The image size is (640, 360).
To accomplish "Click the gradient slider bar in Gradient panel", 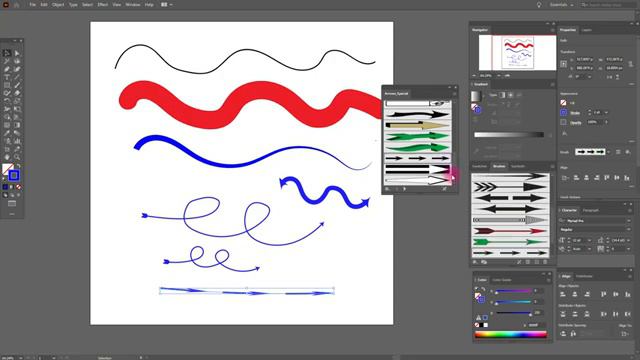I will coord(509,135).
